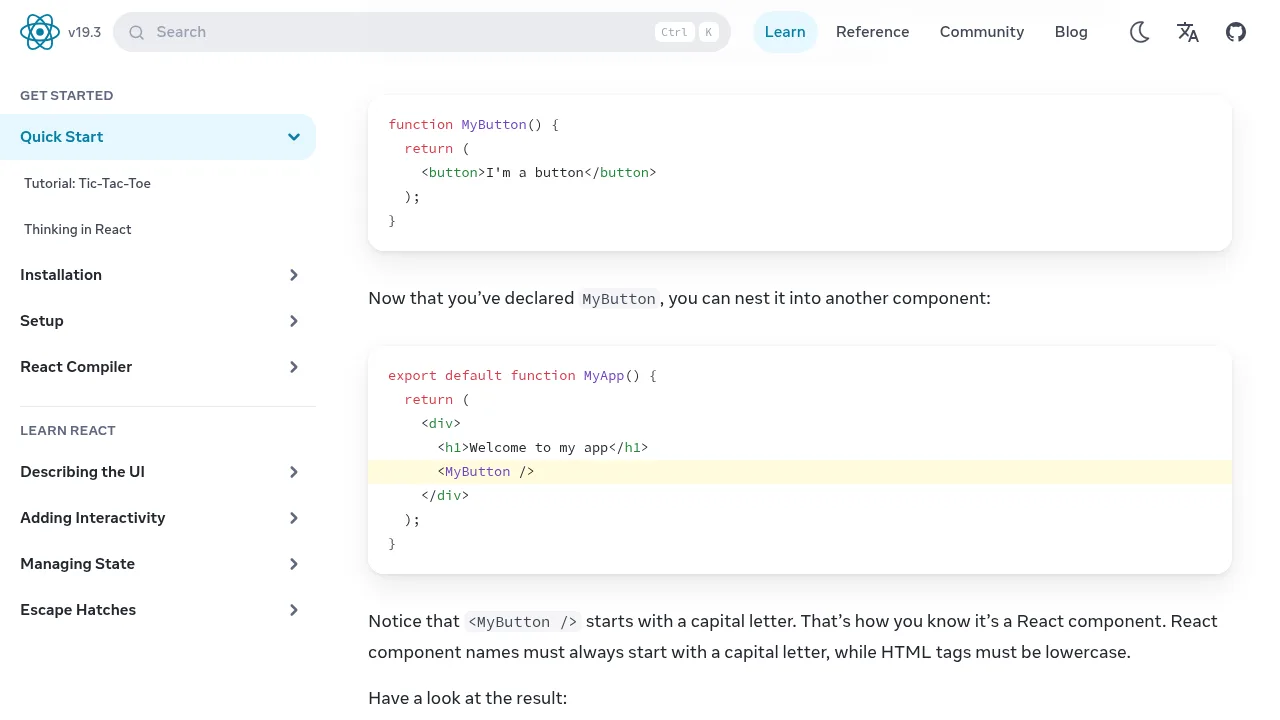
Task: Click the React logo home icon
Action: click(x=40, y=32)
